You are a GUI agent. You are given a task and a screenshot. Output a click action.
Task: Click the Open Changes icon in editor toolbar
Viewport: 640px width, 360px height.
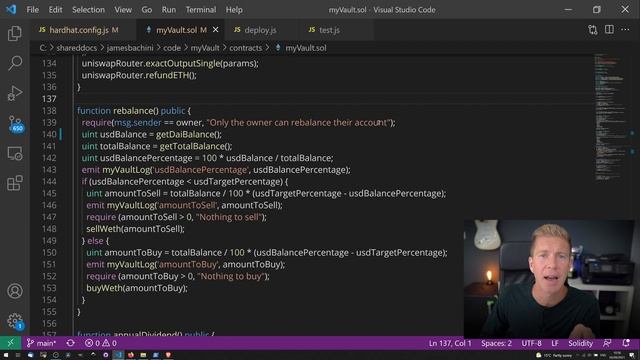[x=593, y=30]
